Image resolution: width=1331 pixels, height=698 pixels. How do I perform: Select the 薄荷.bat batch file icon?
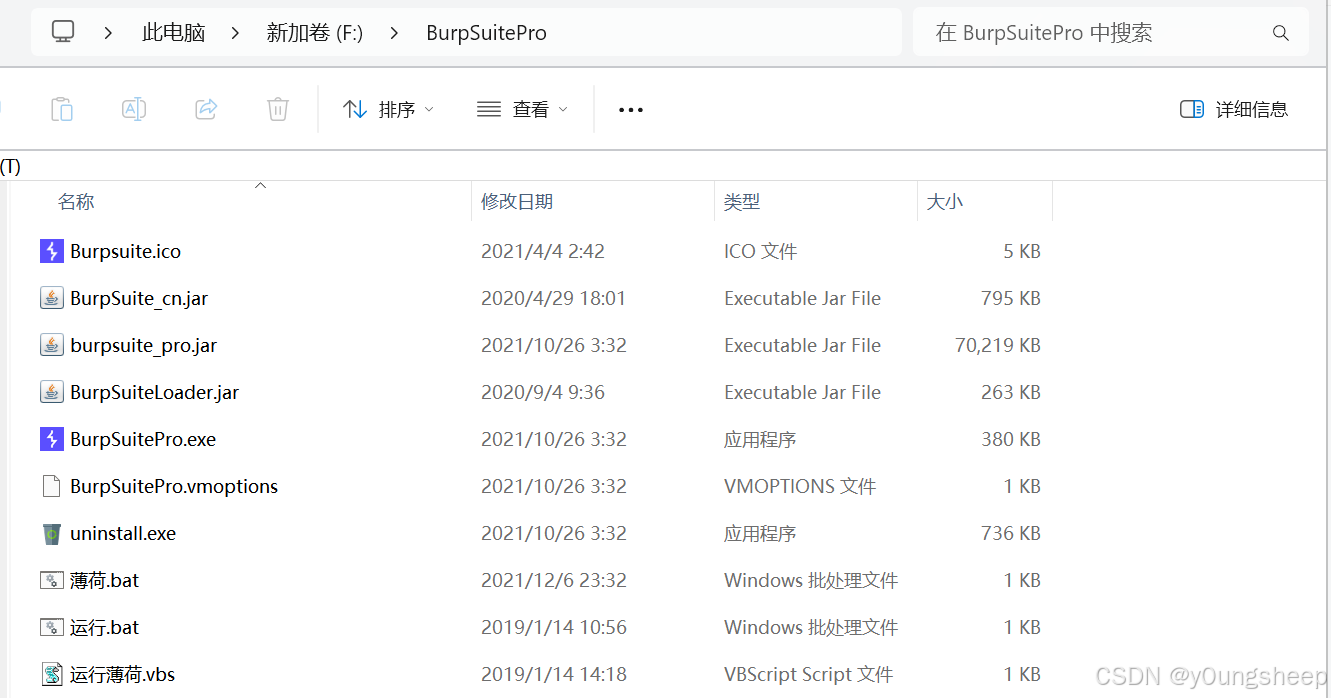(x=52, y=580)
